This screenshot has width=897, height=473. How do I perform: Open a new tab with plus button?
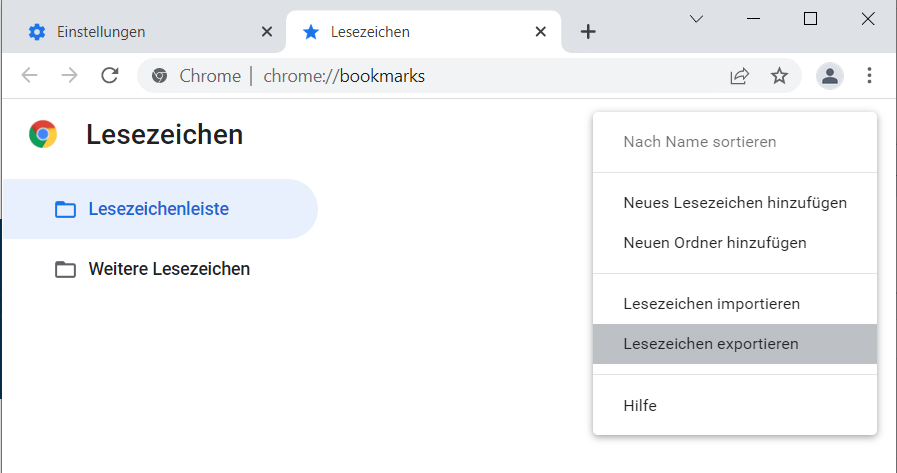[x=588, y=32]
